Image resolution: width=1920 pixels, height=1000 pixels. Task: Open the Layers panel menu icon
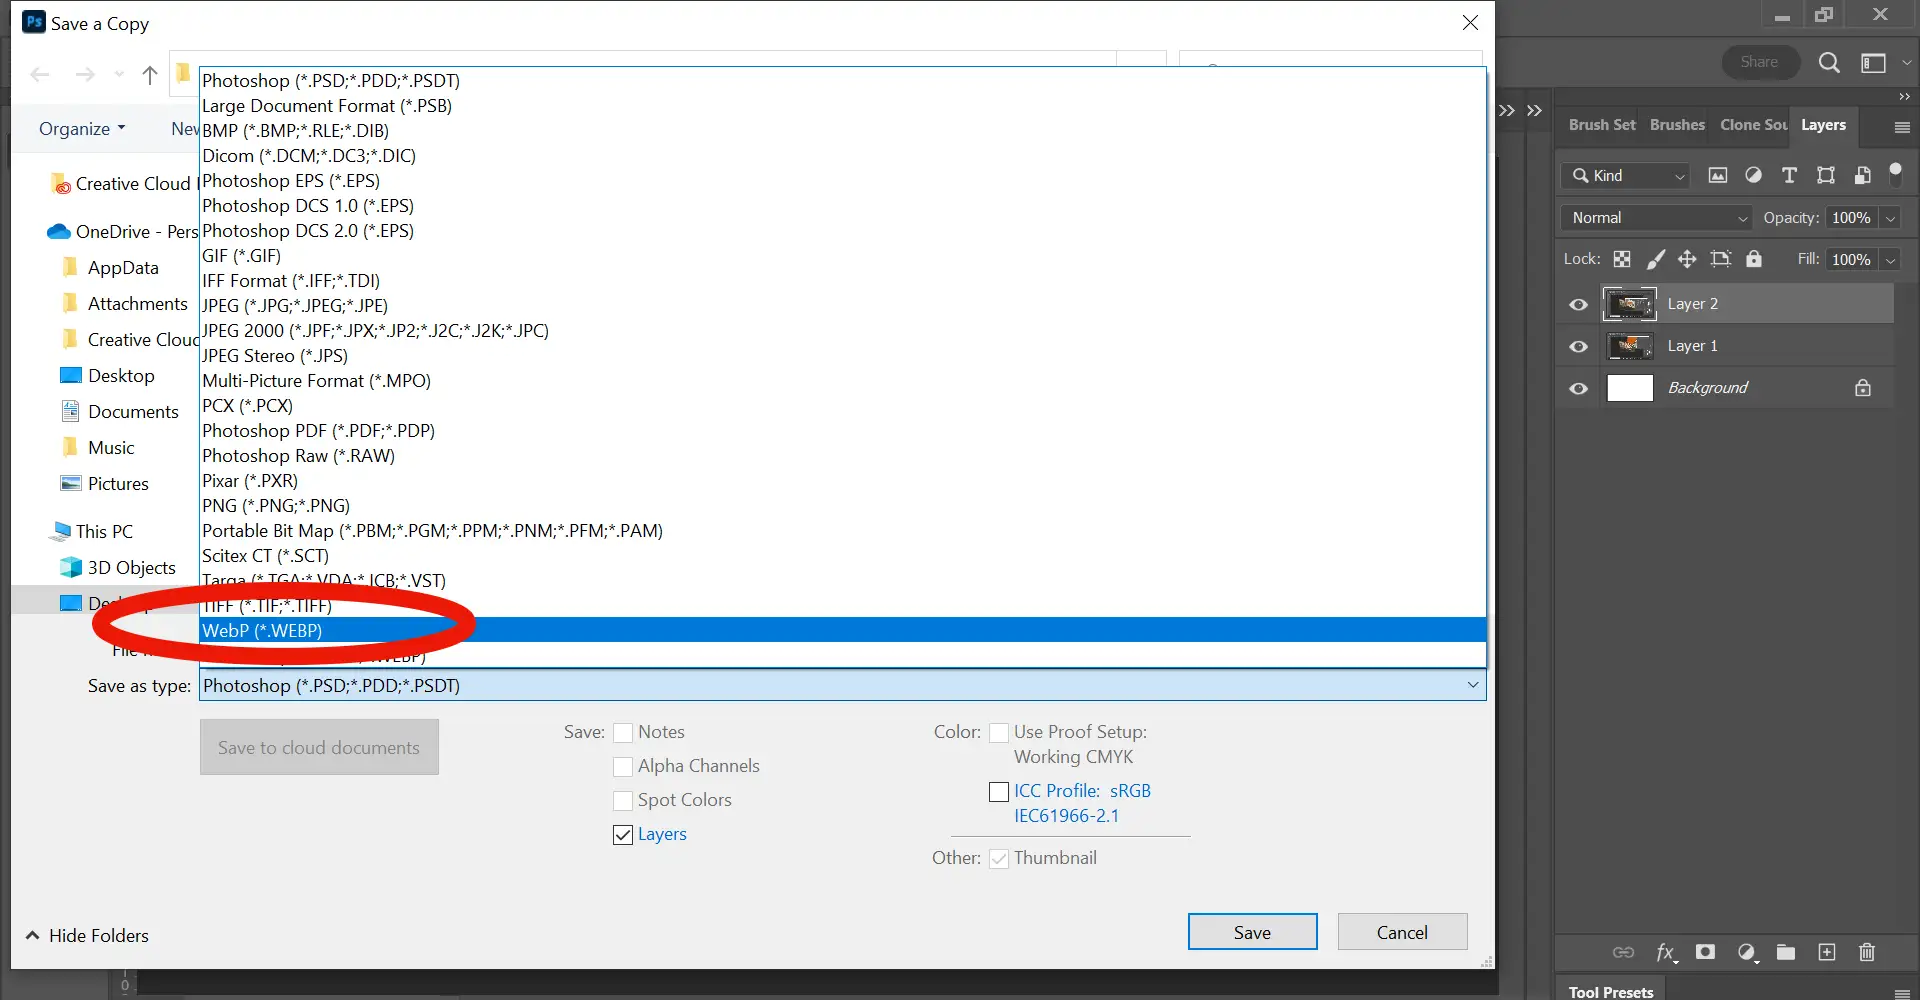tap(1902, 127)
